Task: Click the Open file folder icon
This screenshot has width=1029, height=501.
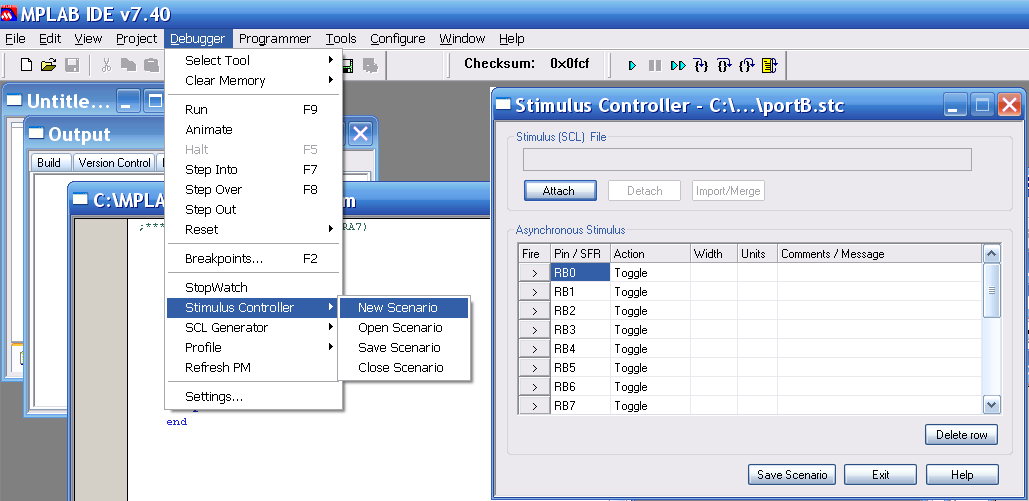Action: click(49, 65)
